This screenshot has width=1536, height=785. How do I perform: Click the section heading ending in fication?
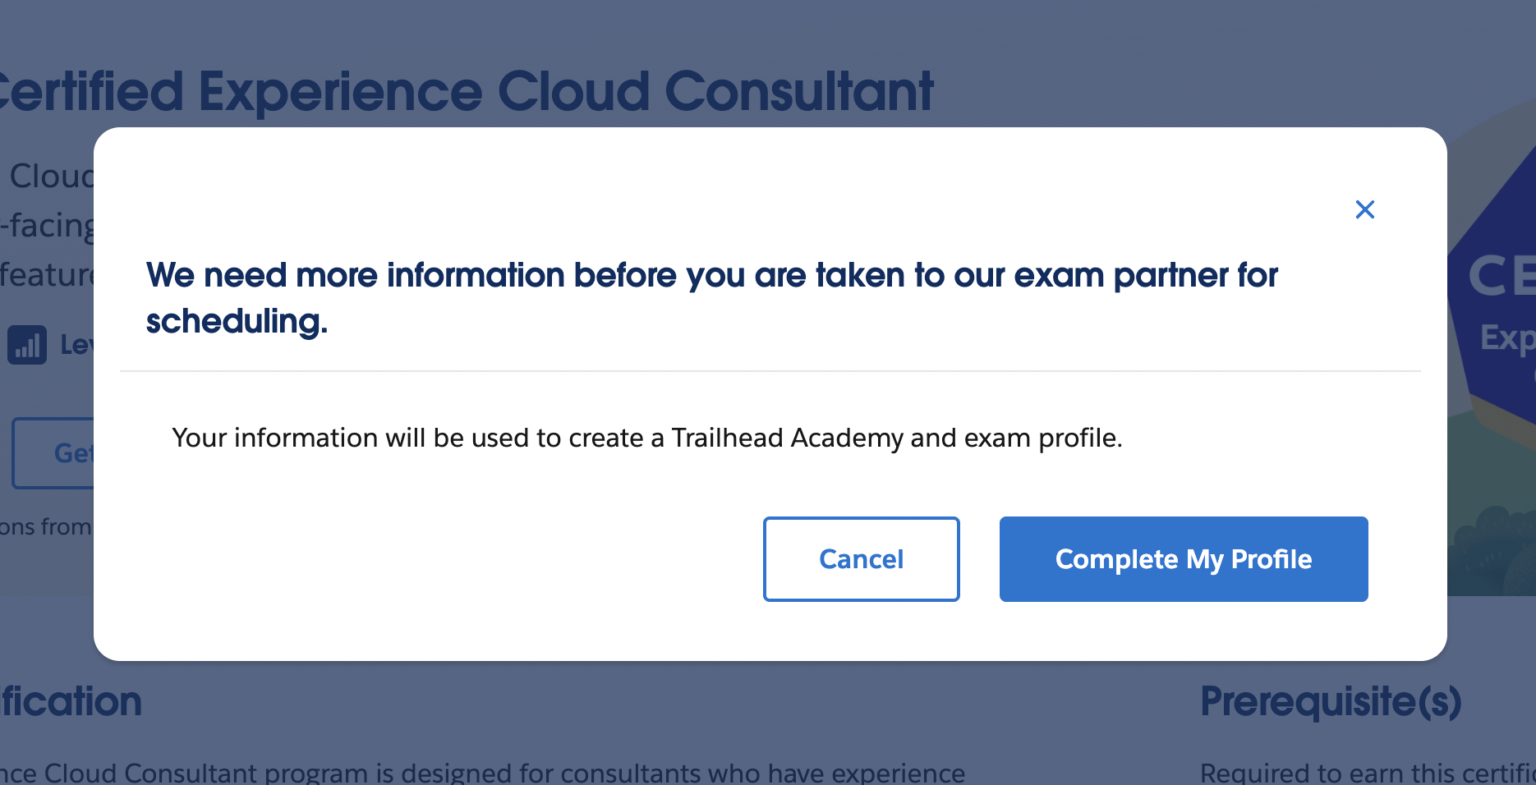70,701
